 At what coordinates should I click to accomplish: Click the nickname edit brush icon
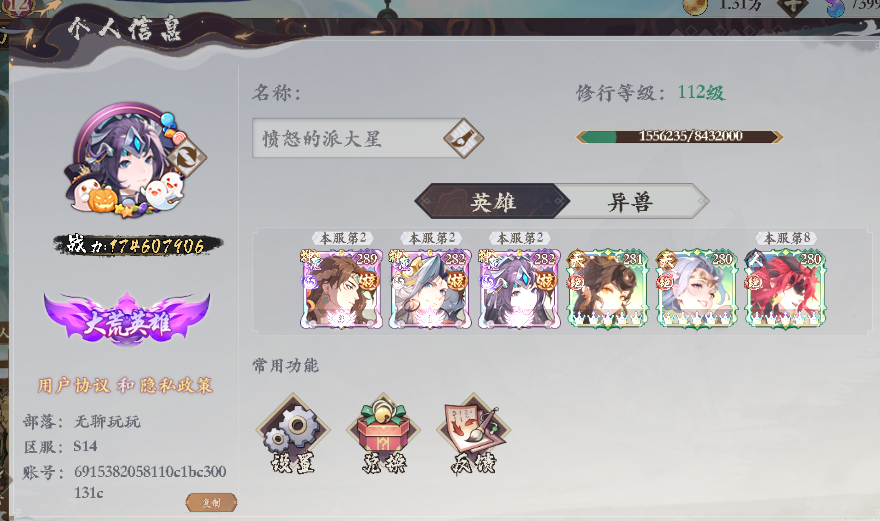pos(464,138)
